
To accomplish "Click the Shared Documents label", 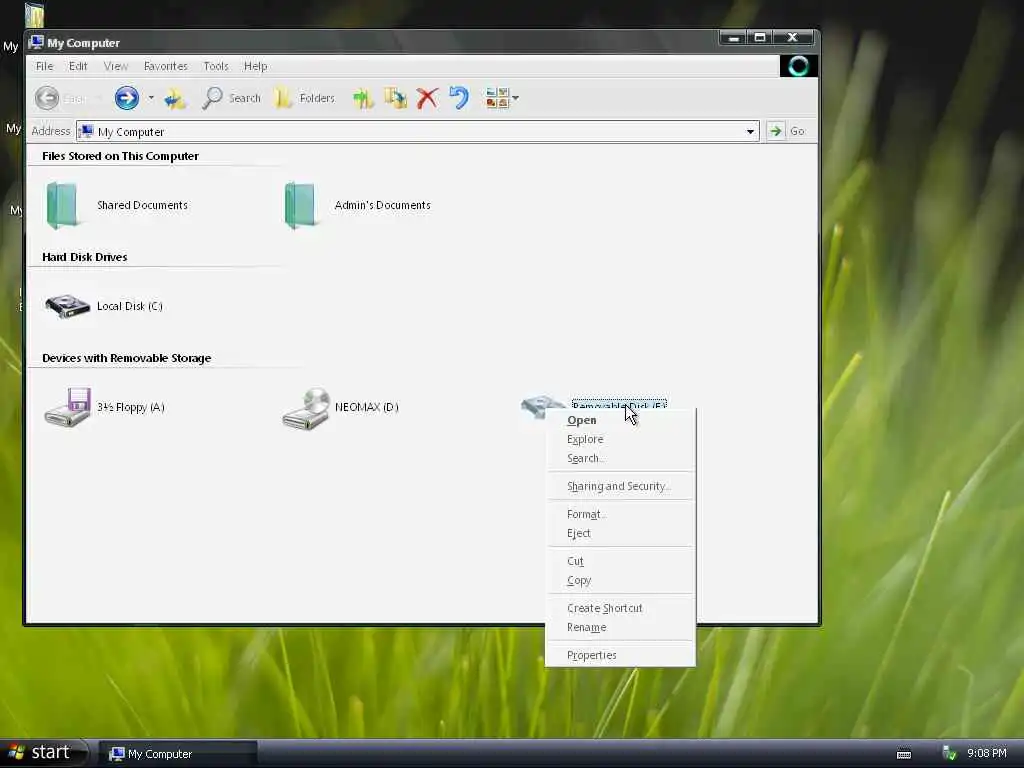I will [142, 205].
